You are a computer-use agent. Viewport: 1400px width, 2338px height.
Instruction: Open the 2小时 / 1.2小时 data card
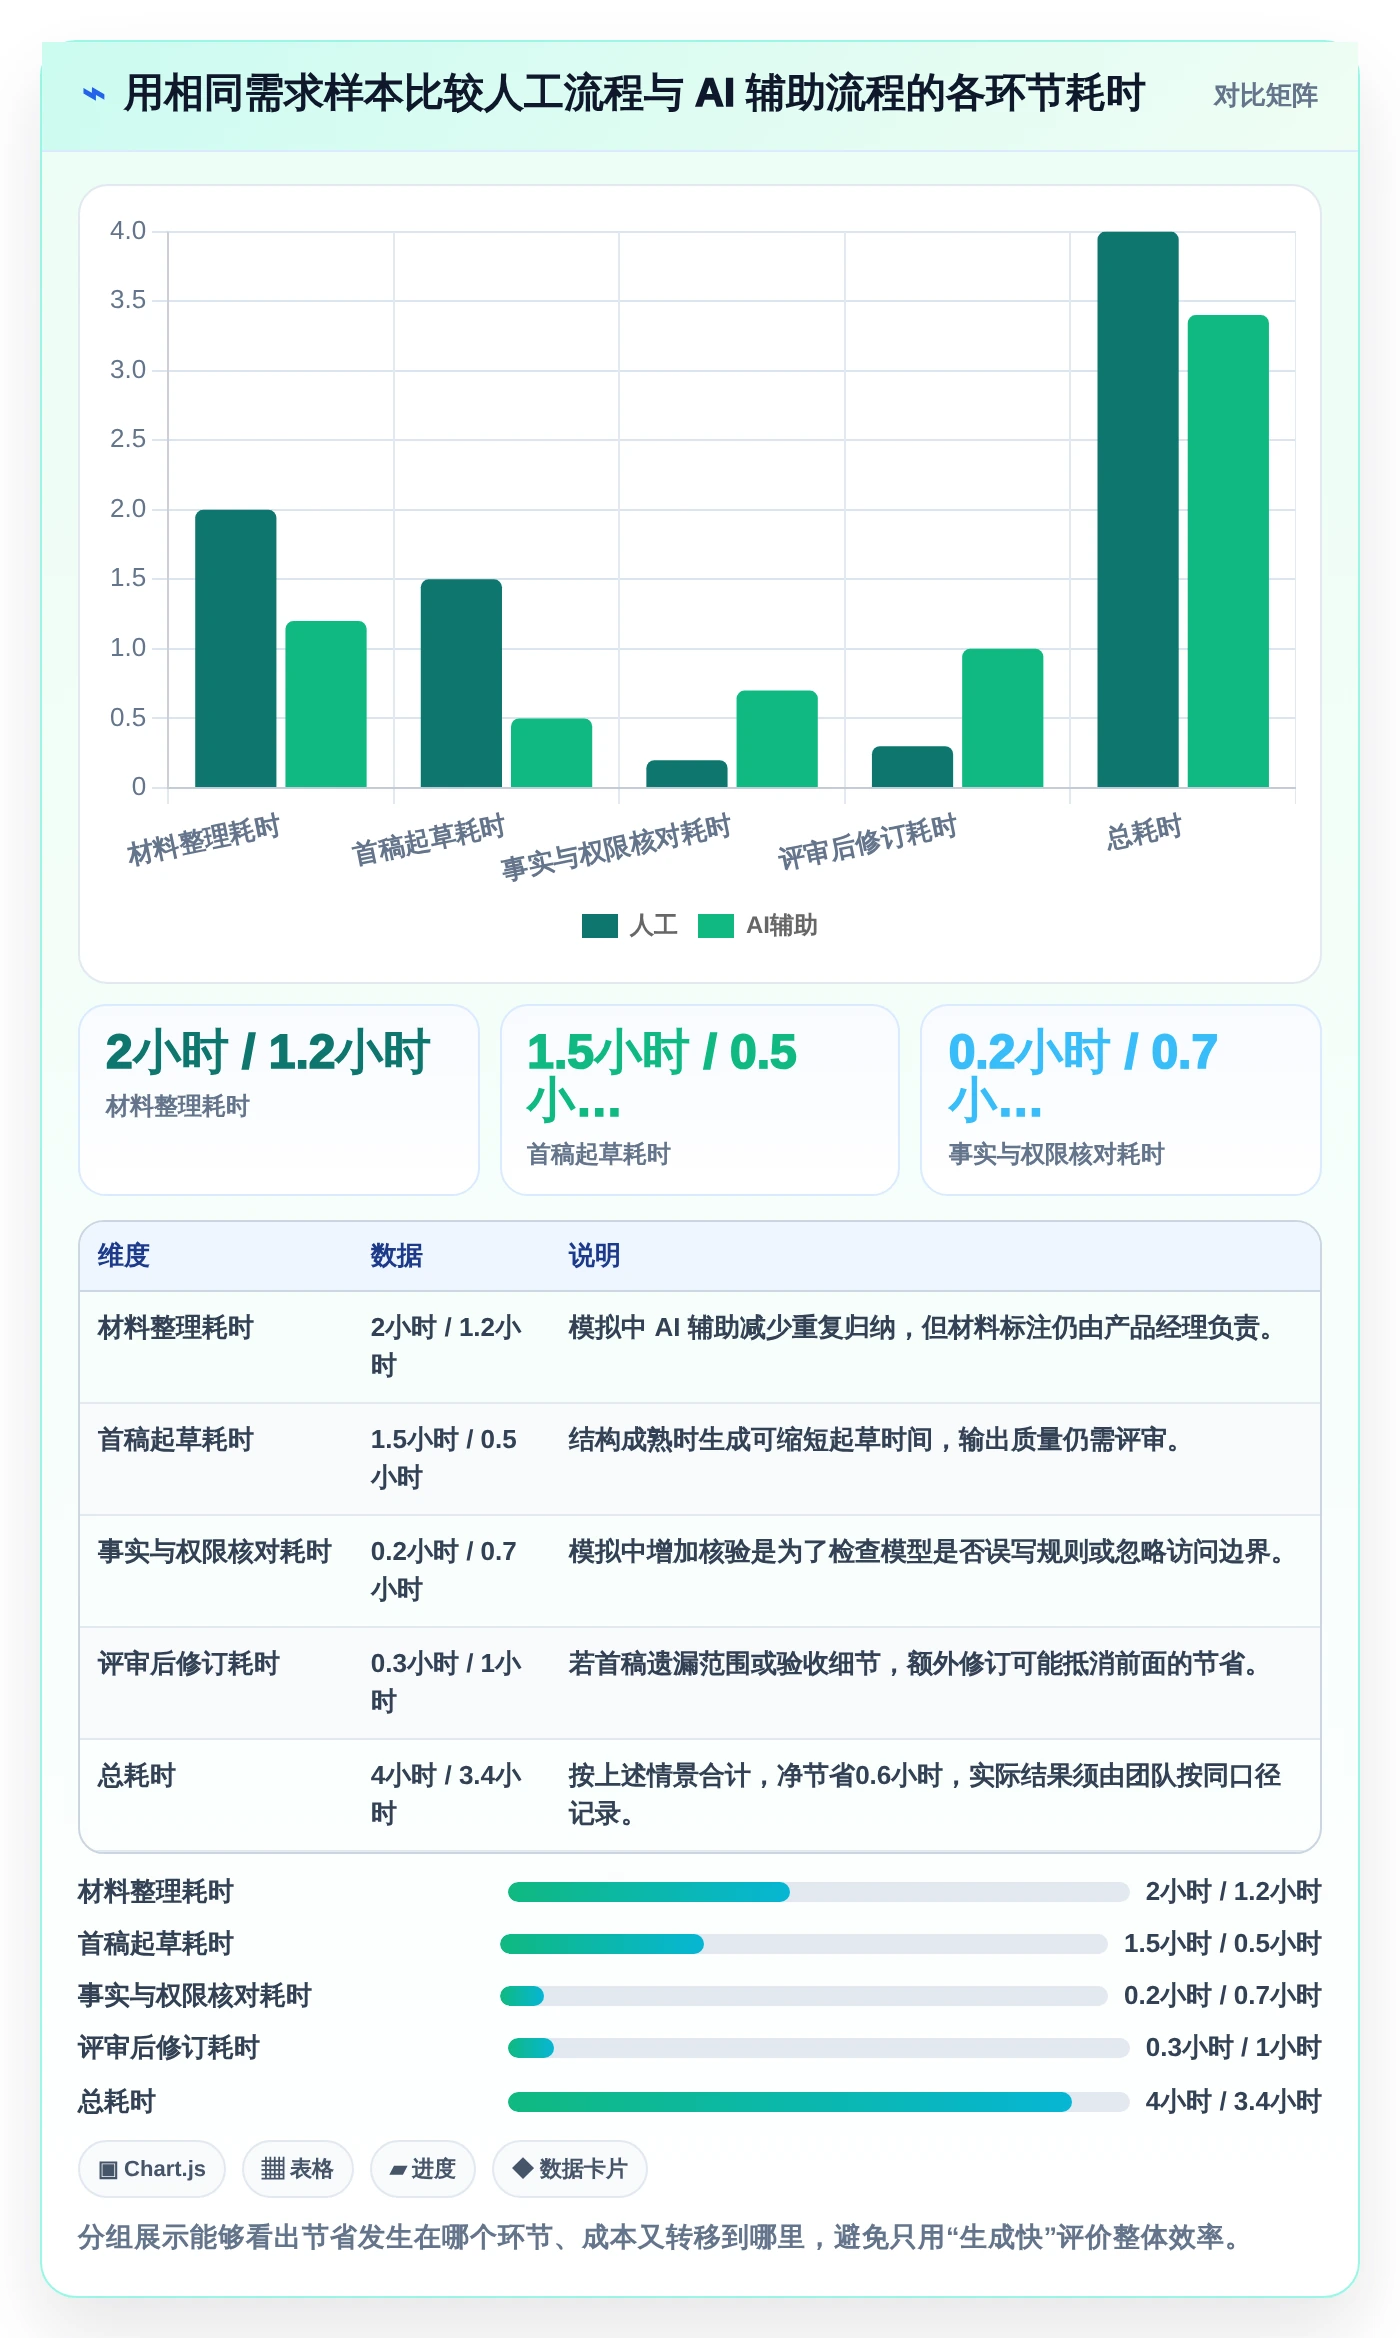[x=279, y=1100]
